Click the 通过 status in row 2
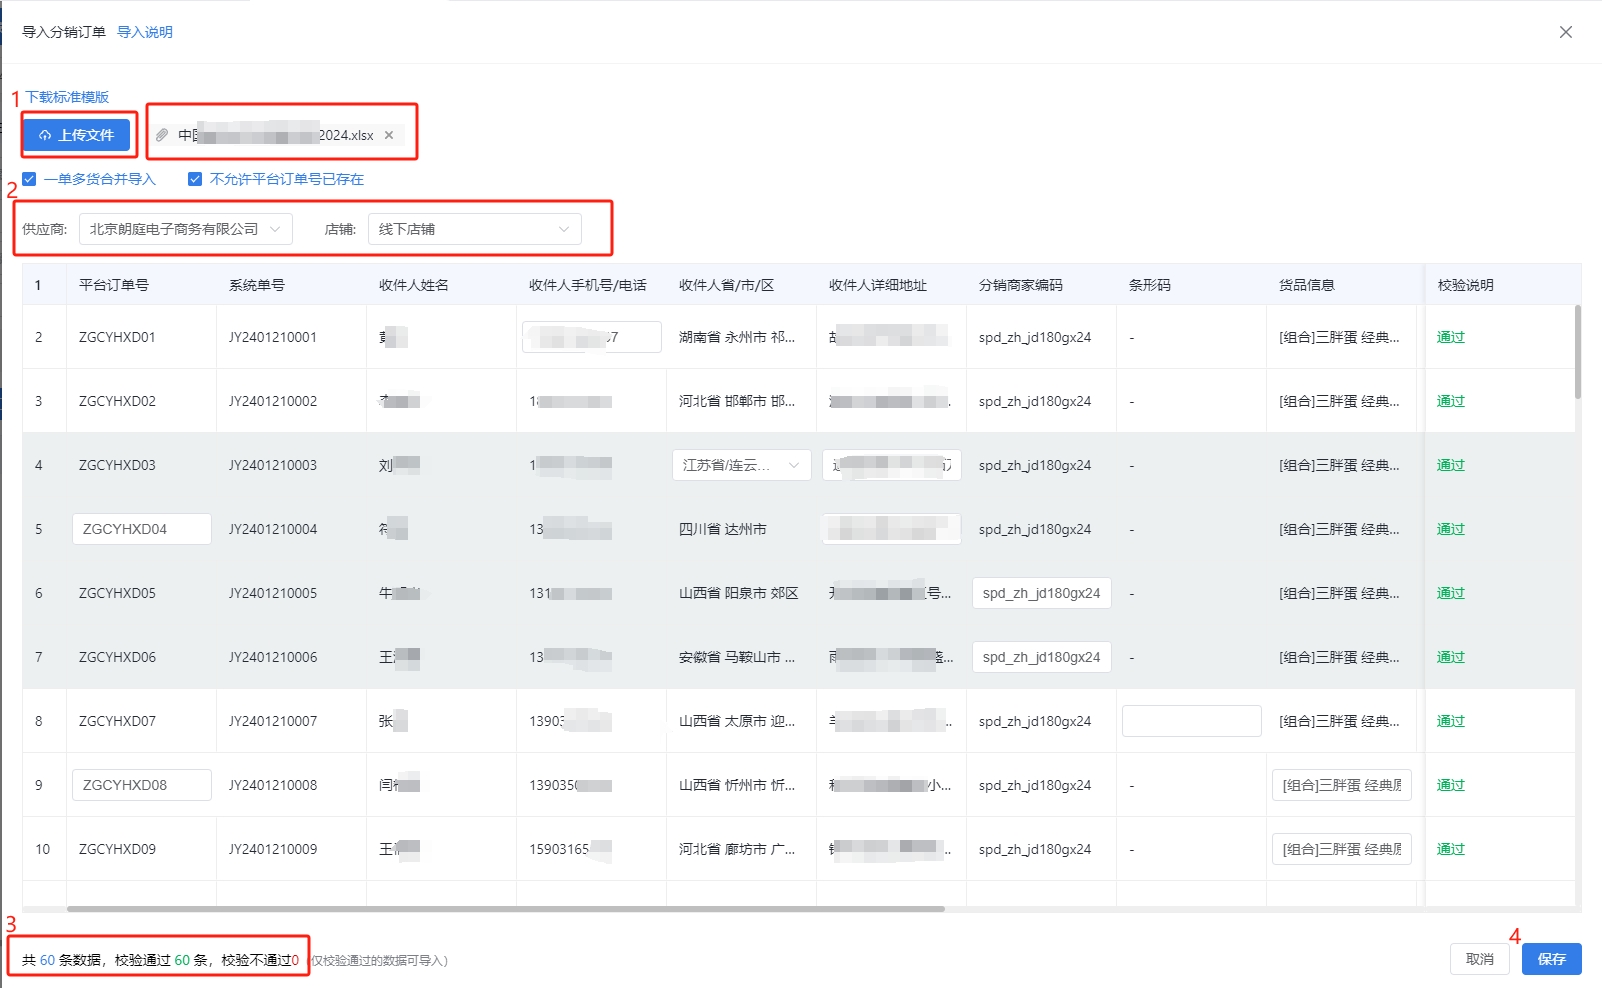 coord(1450,337)
